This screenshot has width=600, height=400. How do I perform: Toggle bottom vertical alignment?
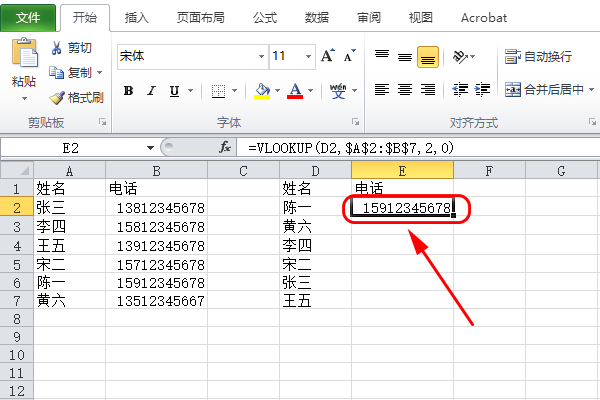click(428, 57)
